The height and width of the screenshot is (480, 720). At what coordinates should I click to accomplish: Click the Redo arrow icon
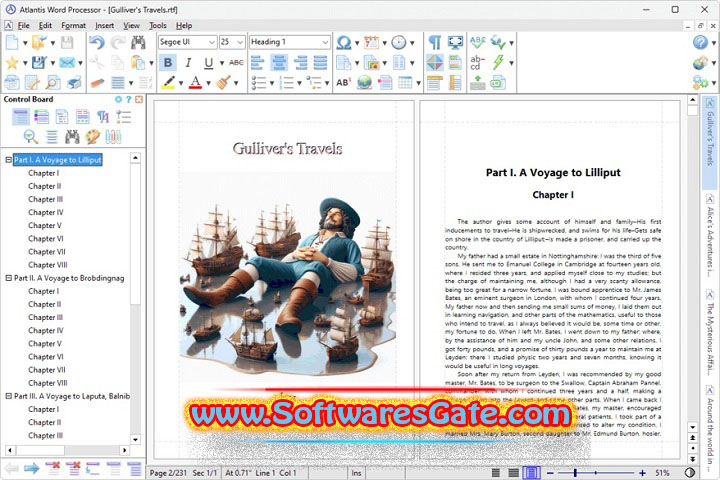tap(118, 43)
